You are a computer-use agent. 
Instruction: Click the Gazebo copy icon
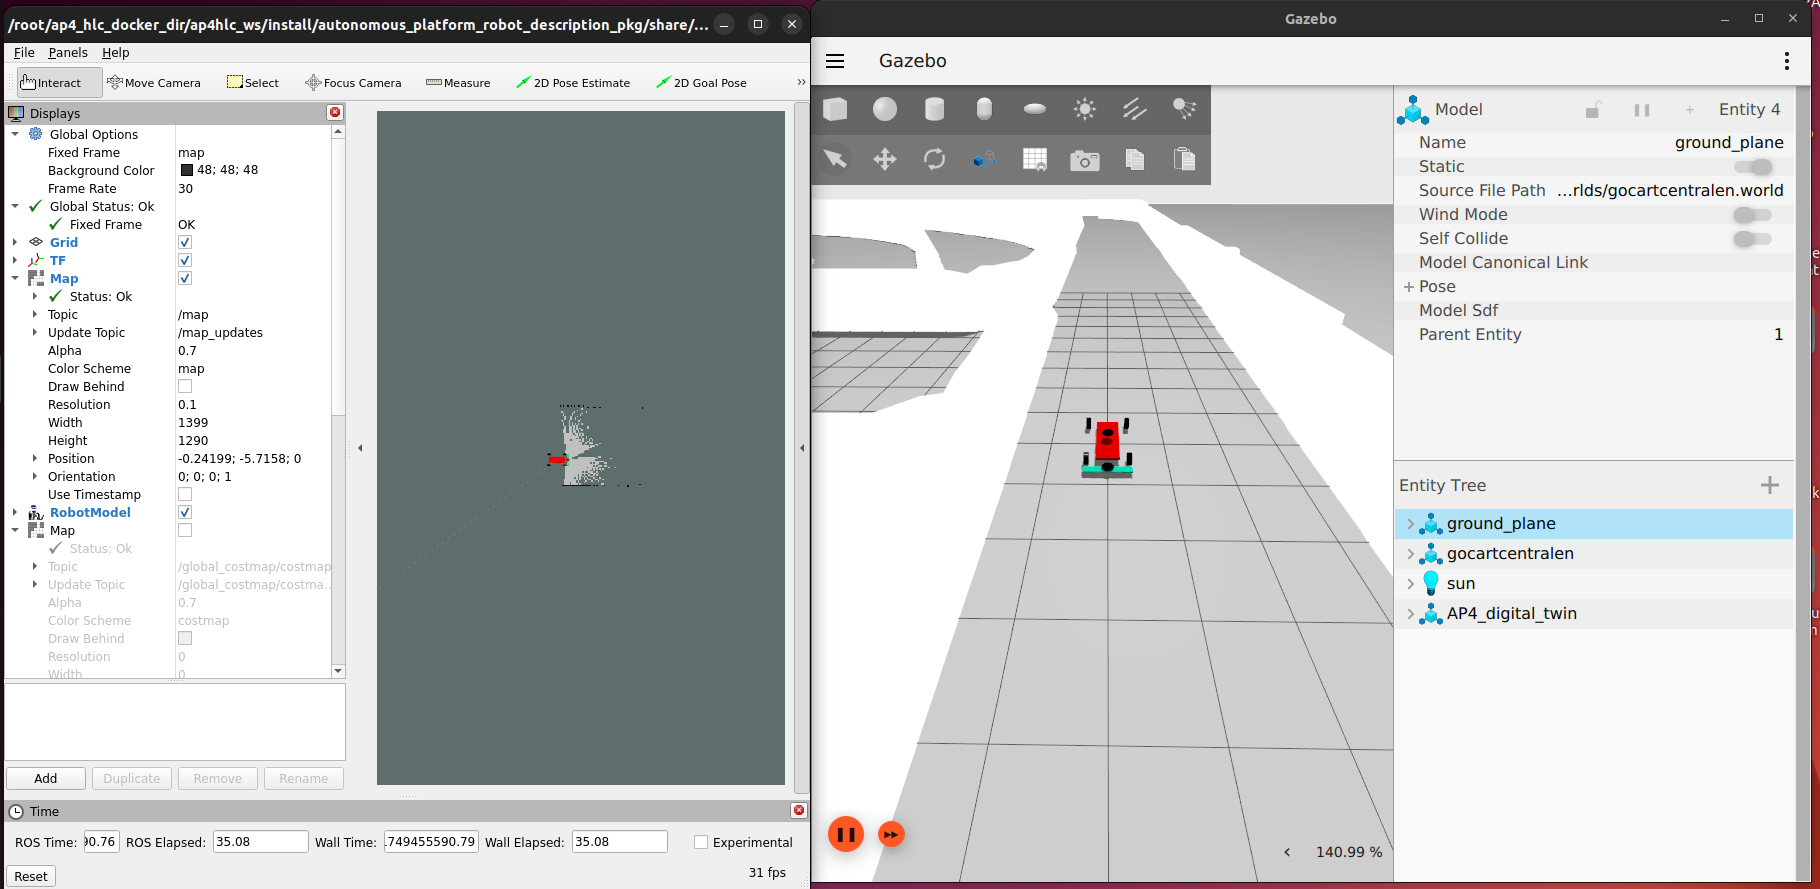coord(1135,159)
